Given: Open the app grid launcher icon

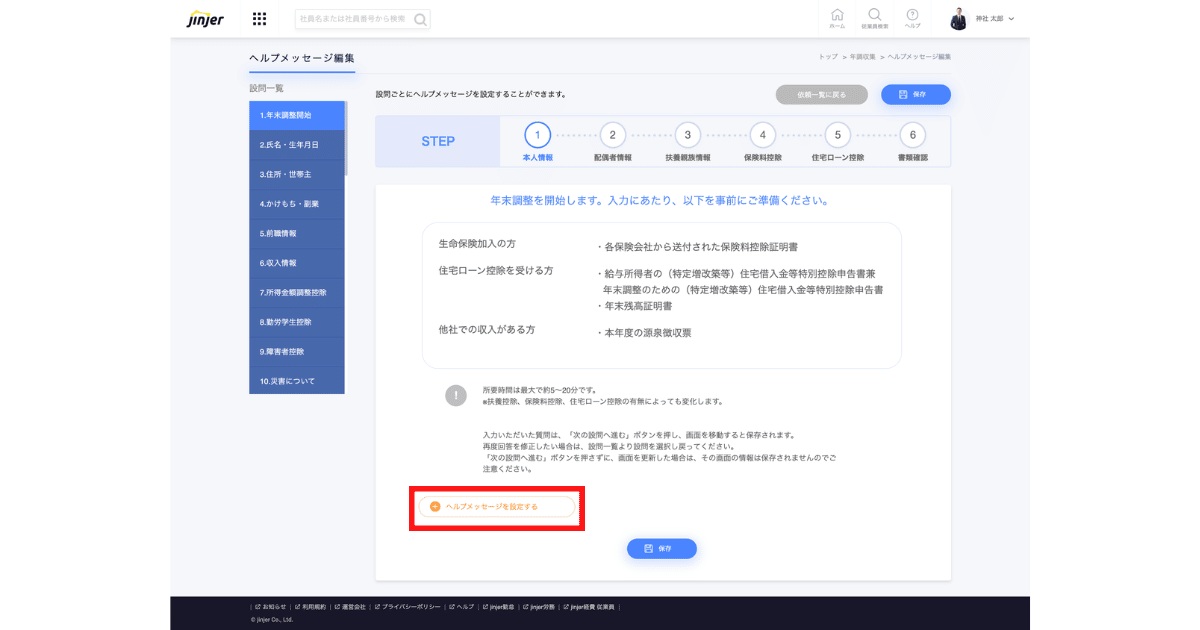Looking at the screenshot, I should coord(259,19).
